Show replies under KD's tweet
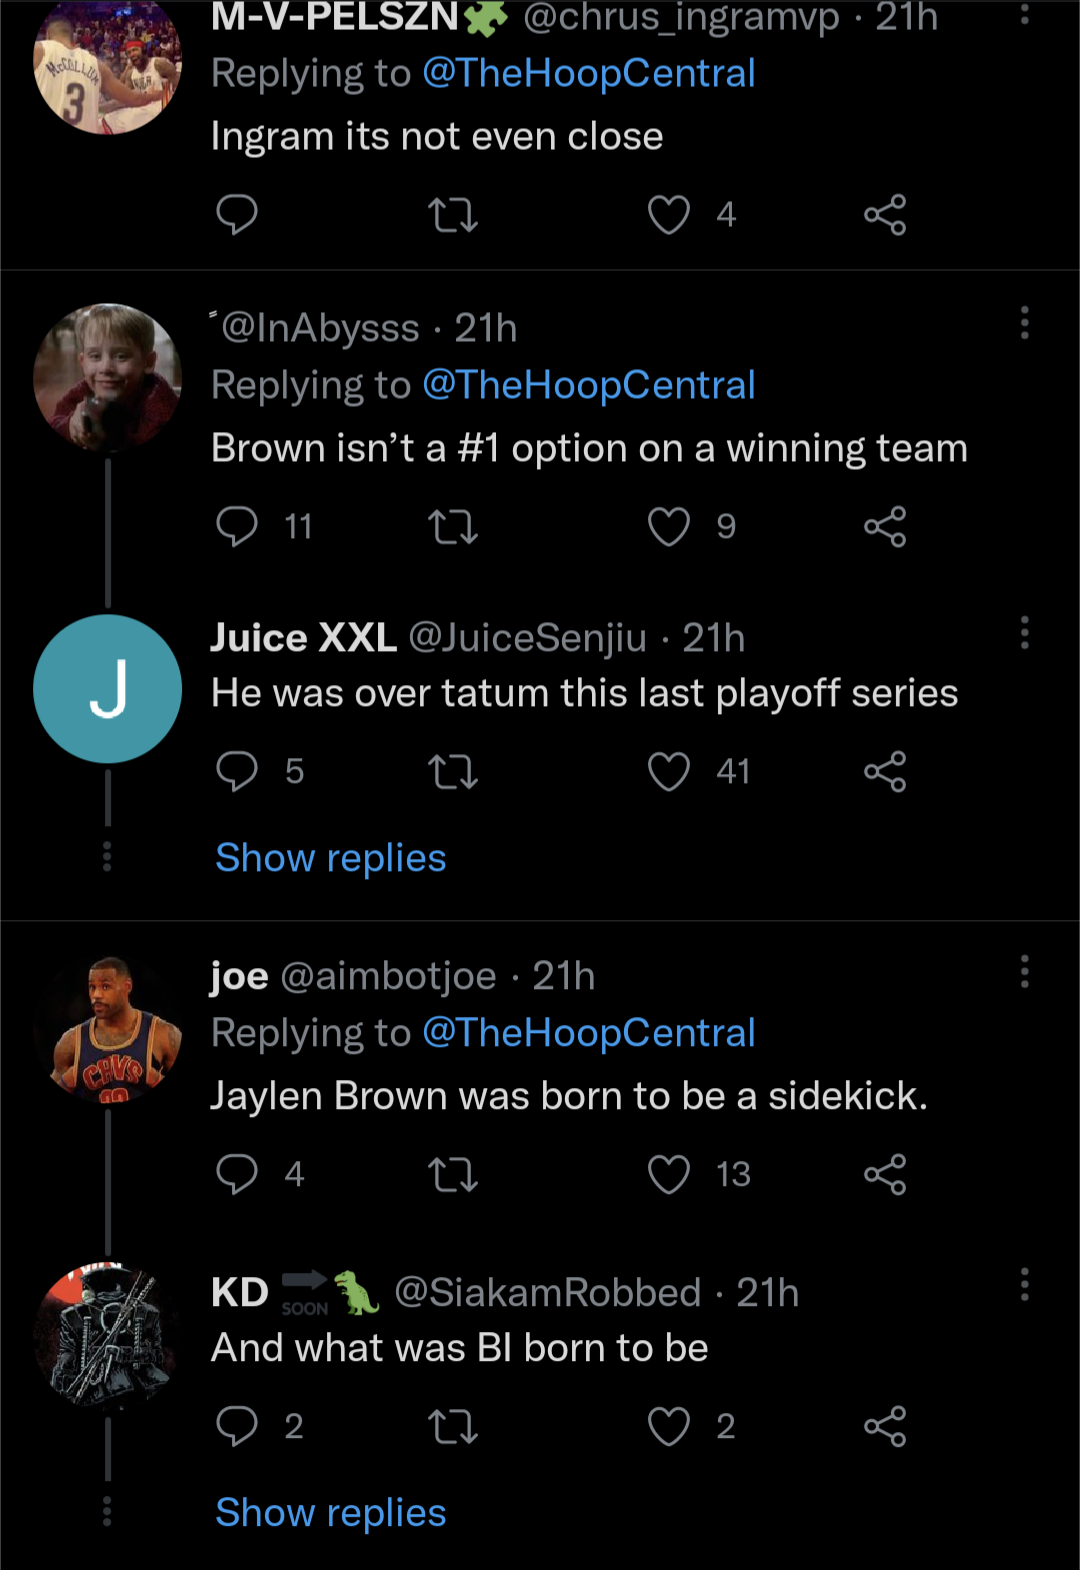Viewport: 1080px width, 1570px height. [x=330, y=1513]
